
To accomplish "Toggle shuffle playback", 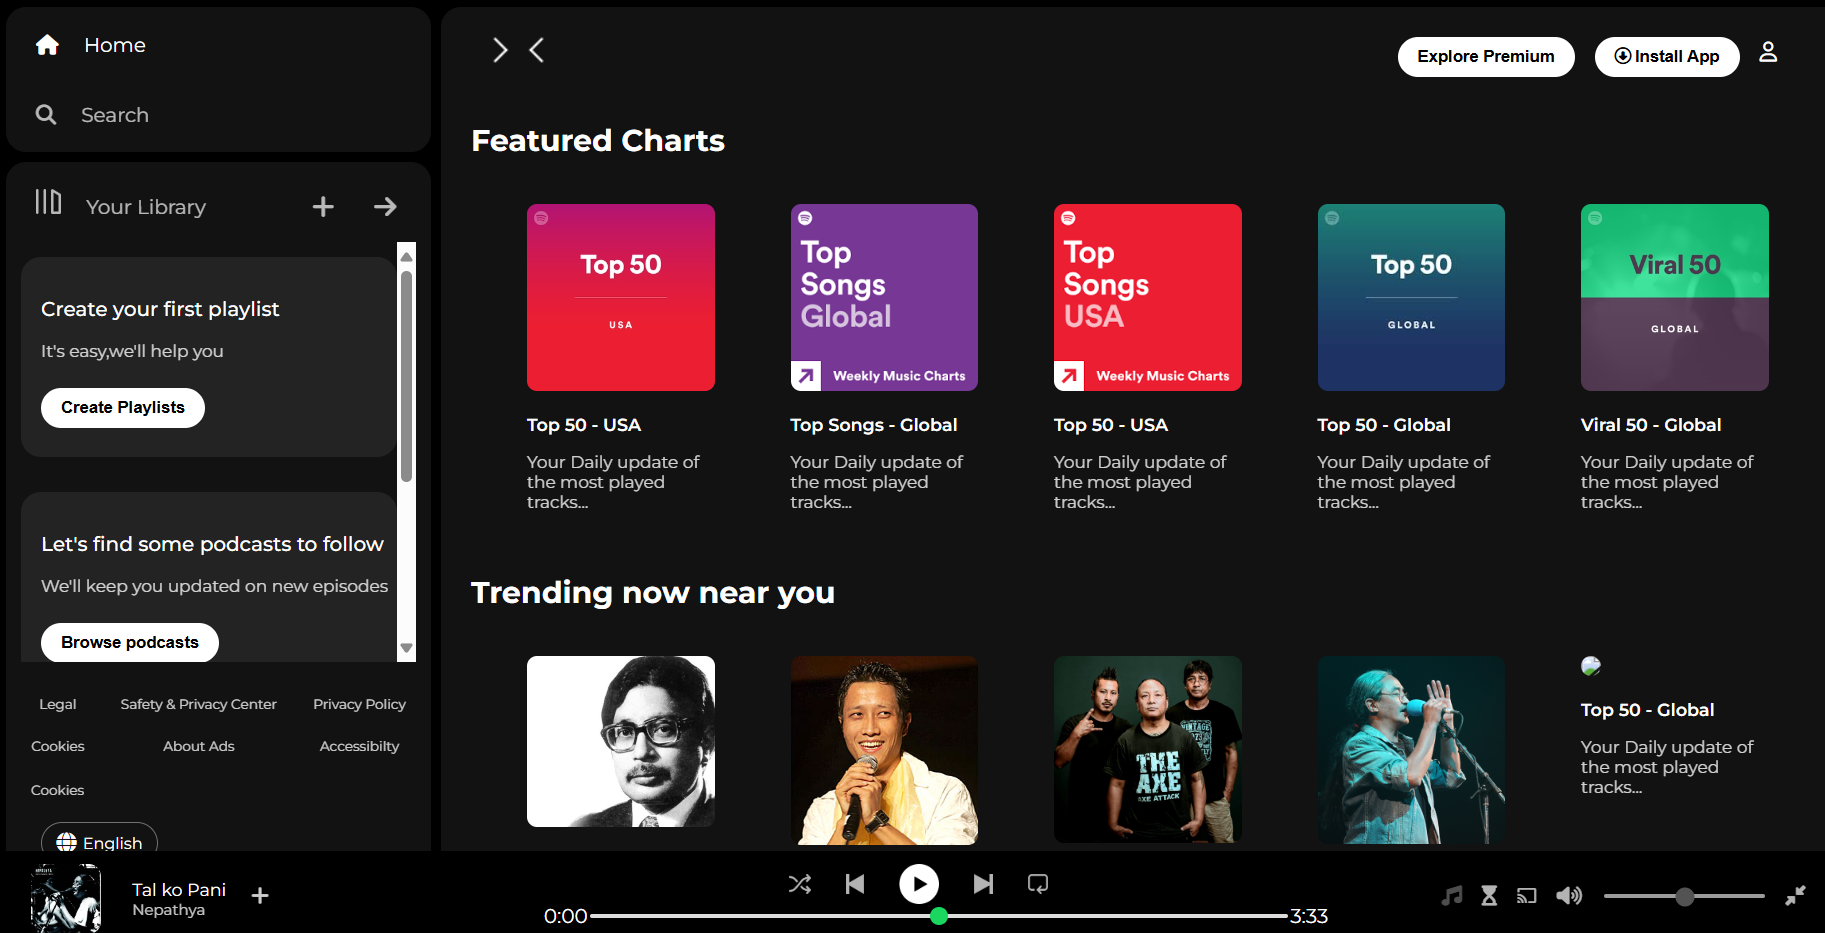I will (800, 884).
